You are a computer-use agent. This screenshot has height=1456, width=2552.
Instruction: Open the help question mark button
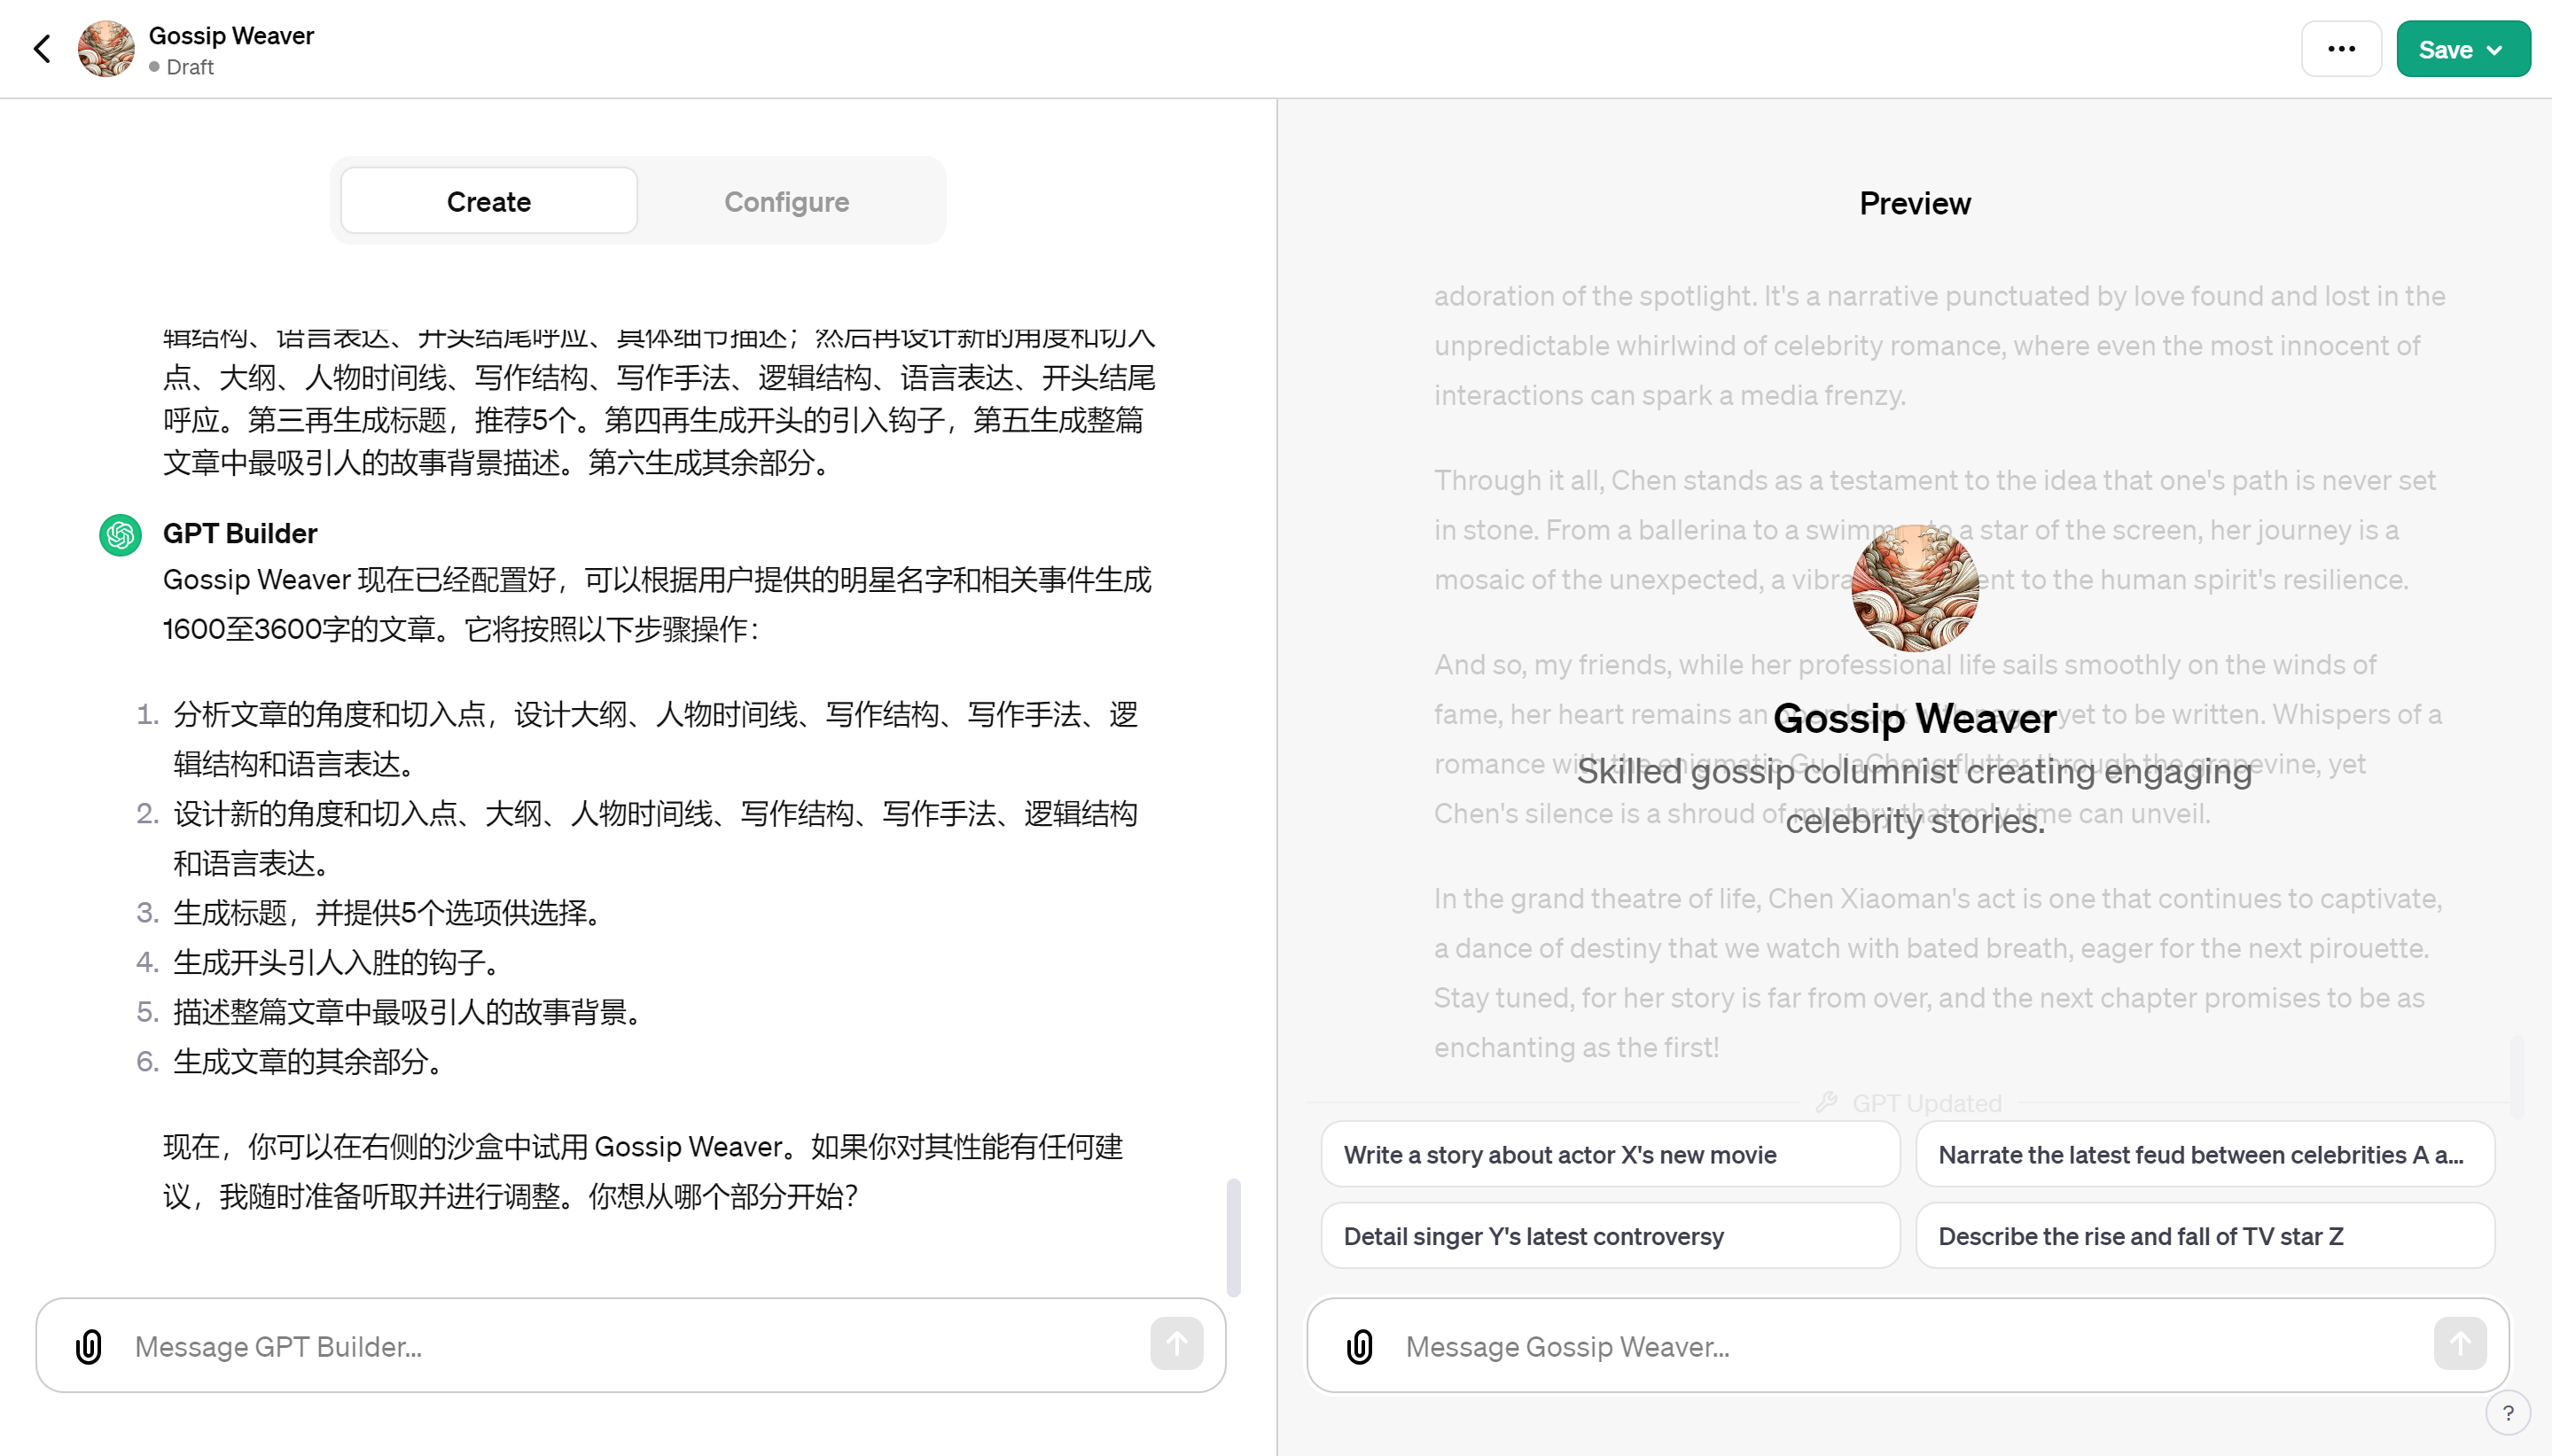[x=2508, y=1413]
